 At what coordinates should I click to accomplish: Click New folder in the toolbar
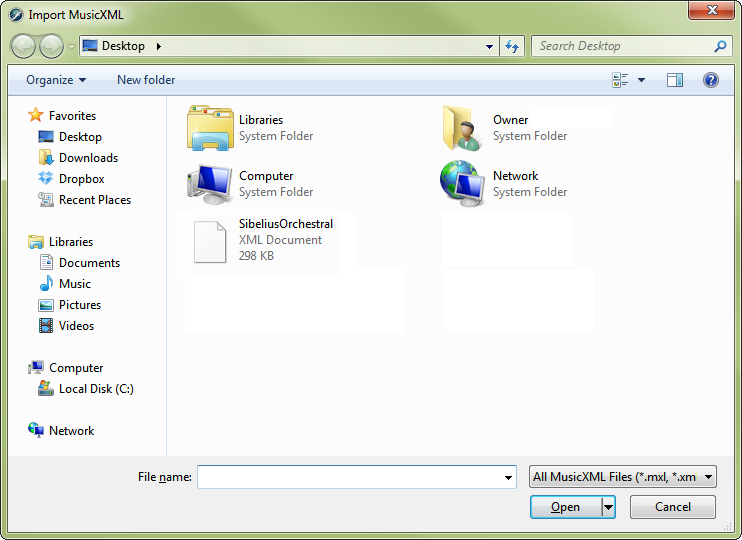(146, 80)
